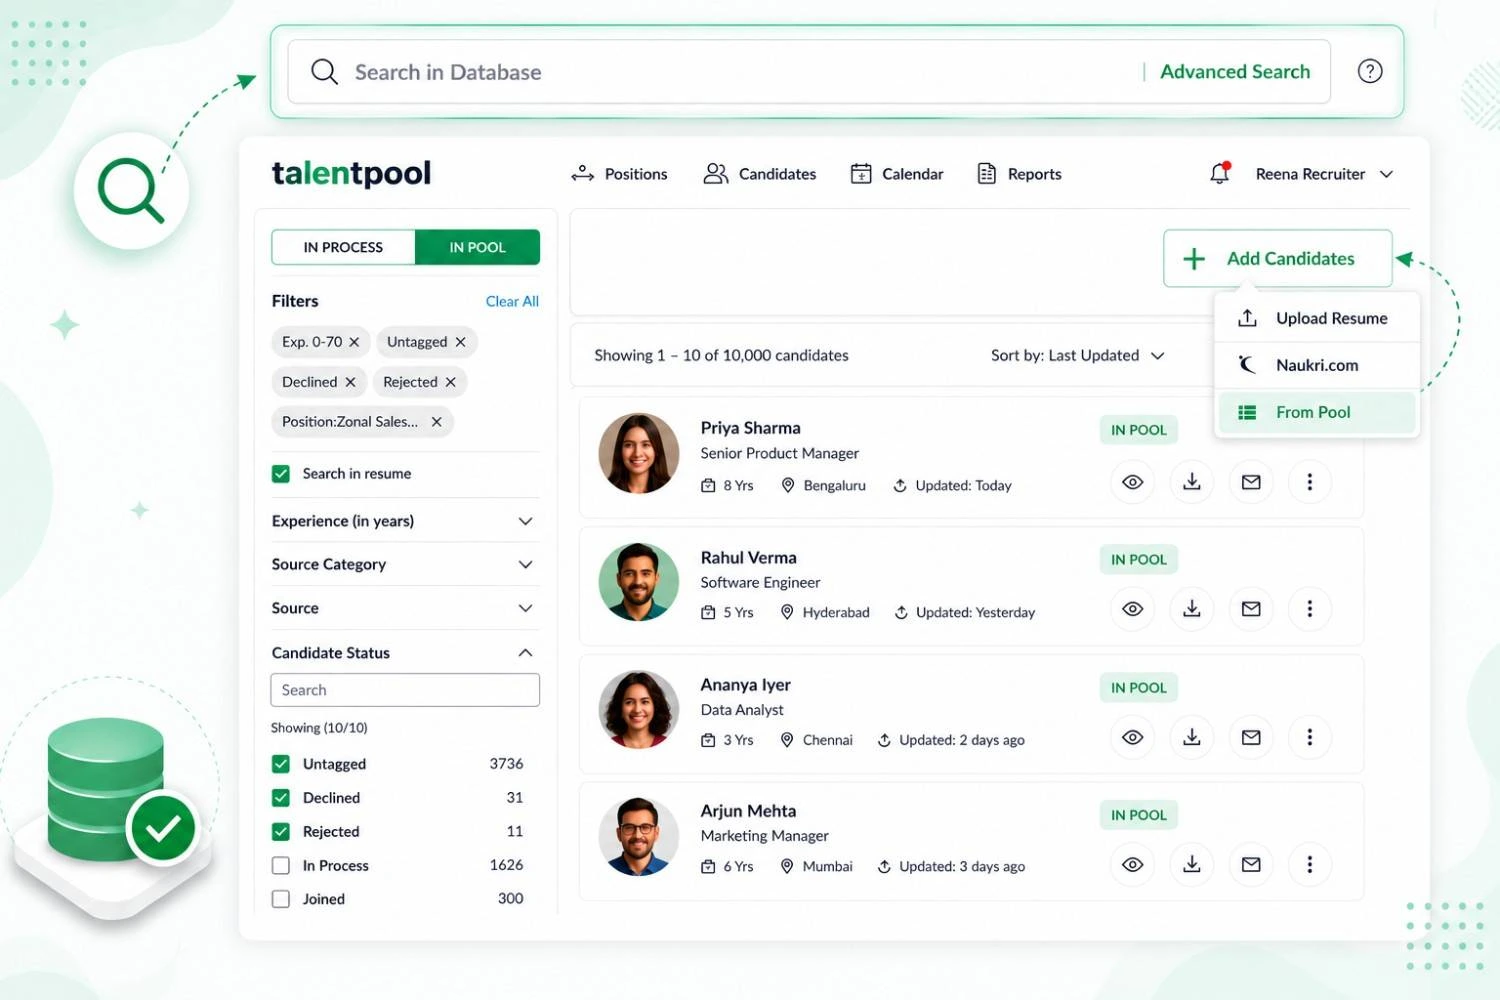1500x1000 pixels.
Task: Switch to IN PROCESS tab
Action: coord(343,247)
